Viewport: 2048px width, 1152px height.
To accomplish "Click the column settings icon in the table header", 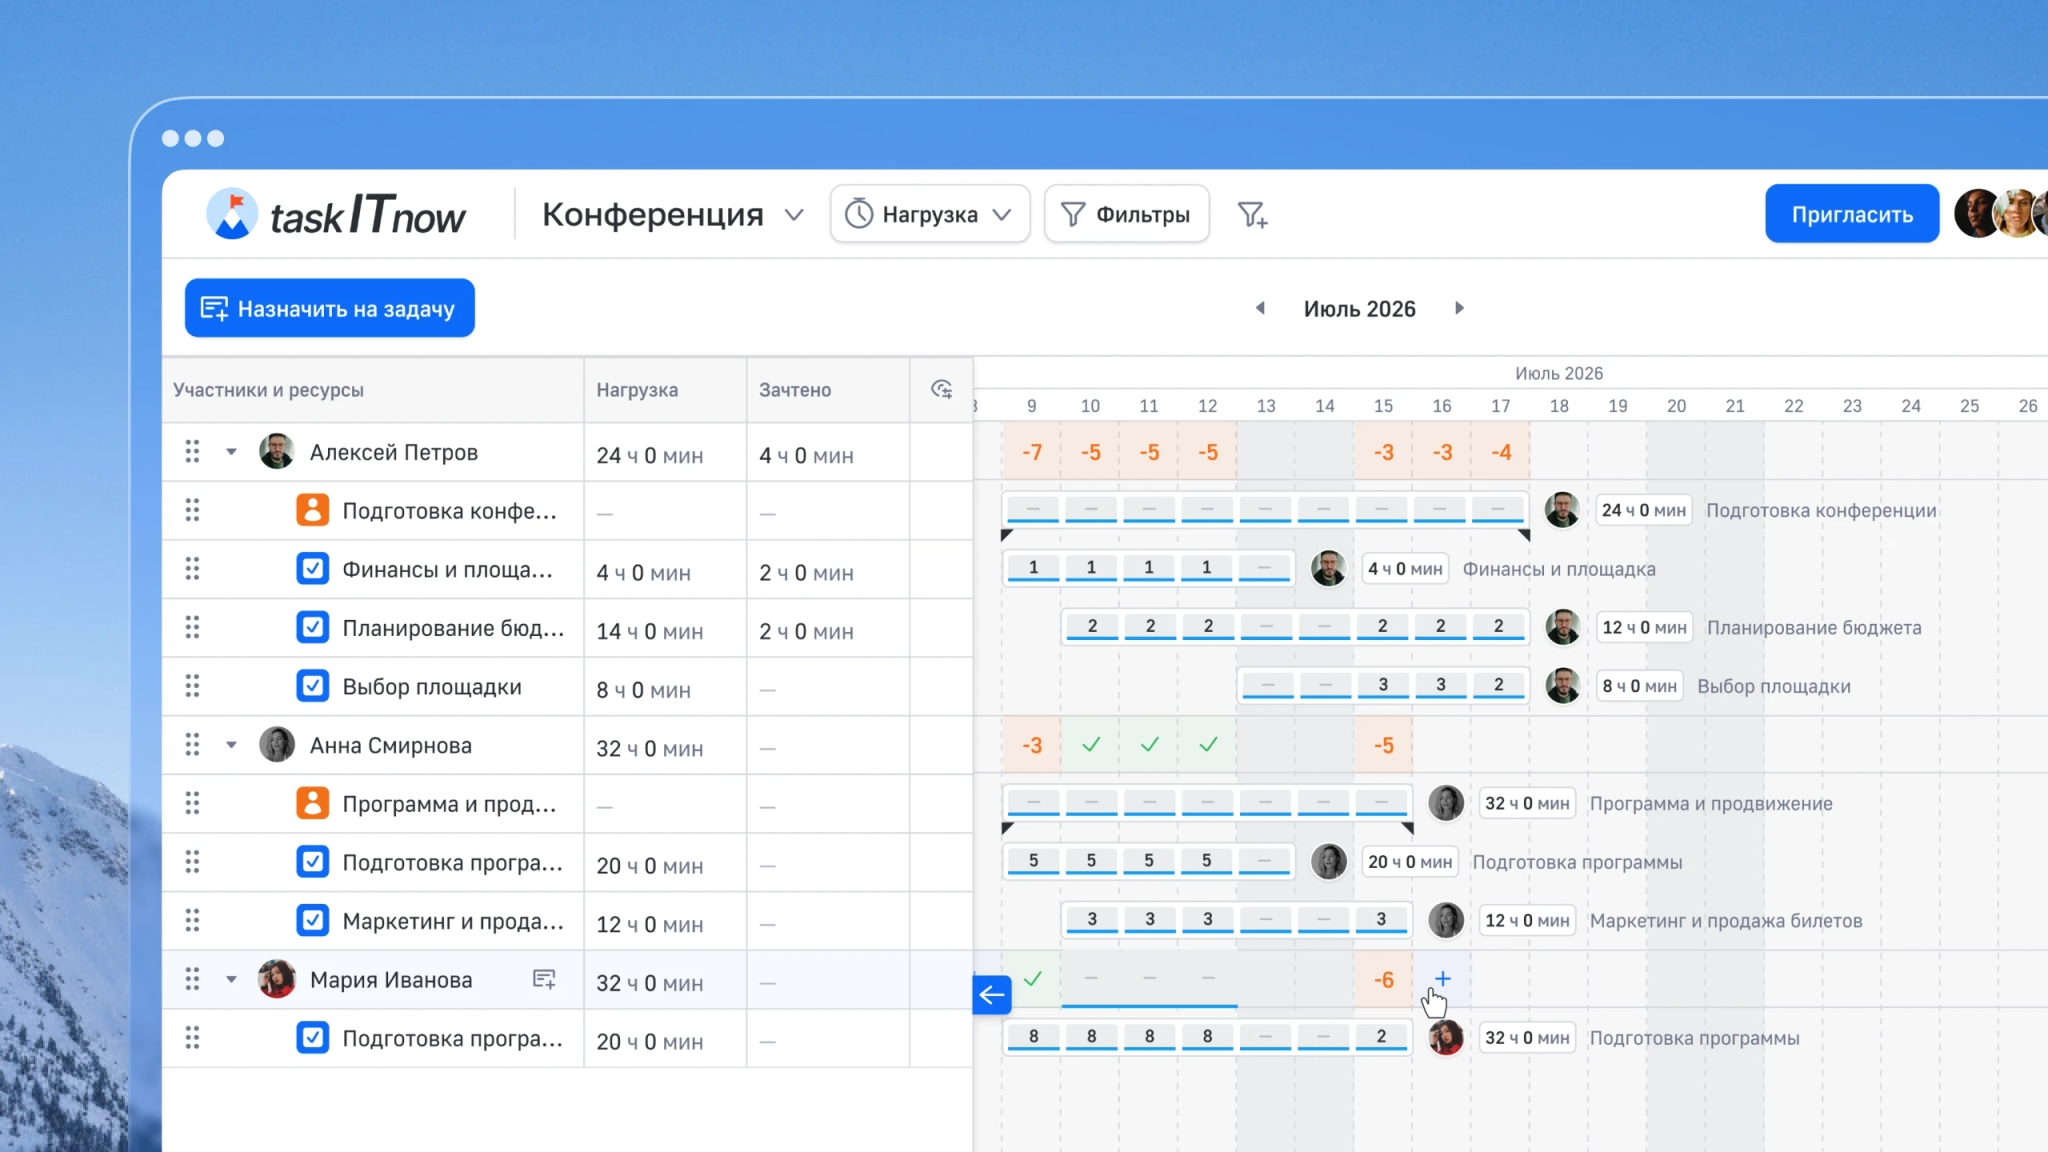I will (941, 389).
